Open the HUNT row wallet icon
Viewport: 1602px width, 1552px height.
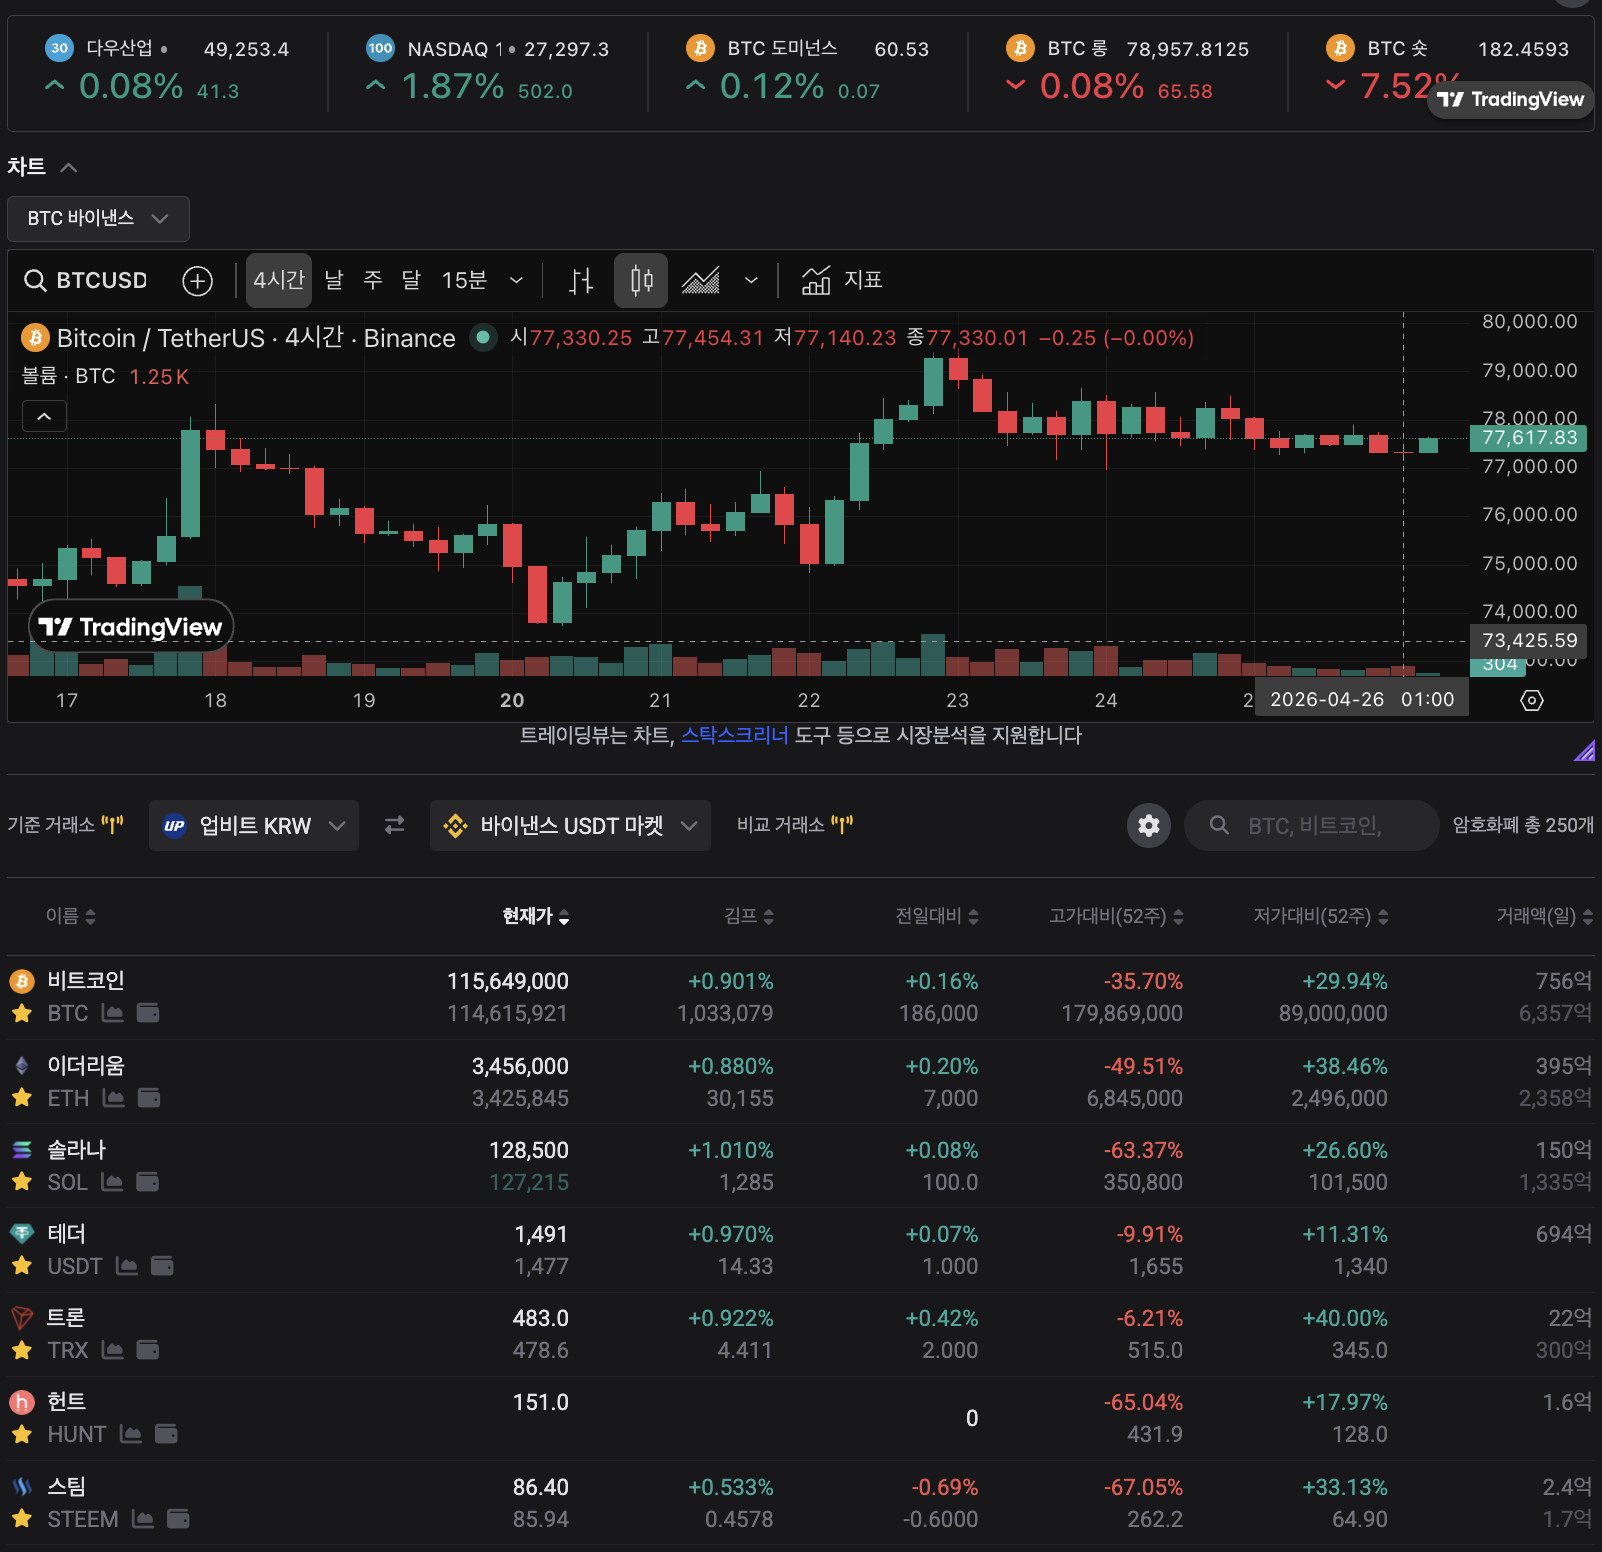(x=166, y=1434)
